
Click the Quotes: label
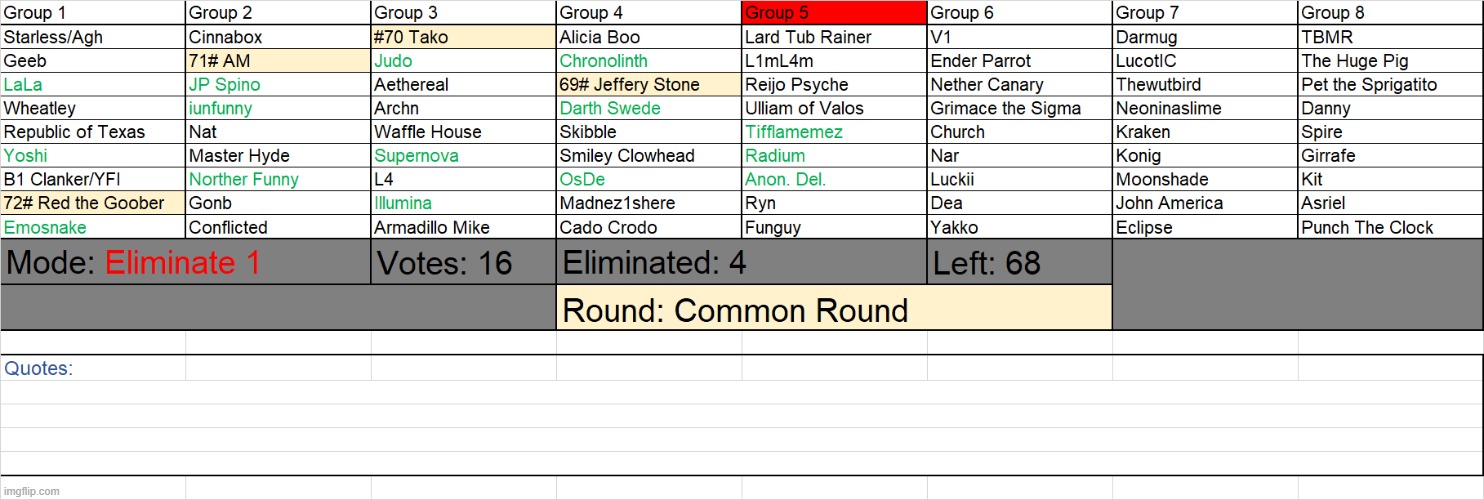tap(39, 369)
